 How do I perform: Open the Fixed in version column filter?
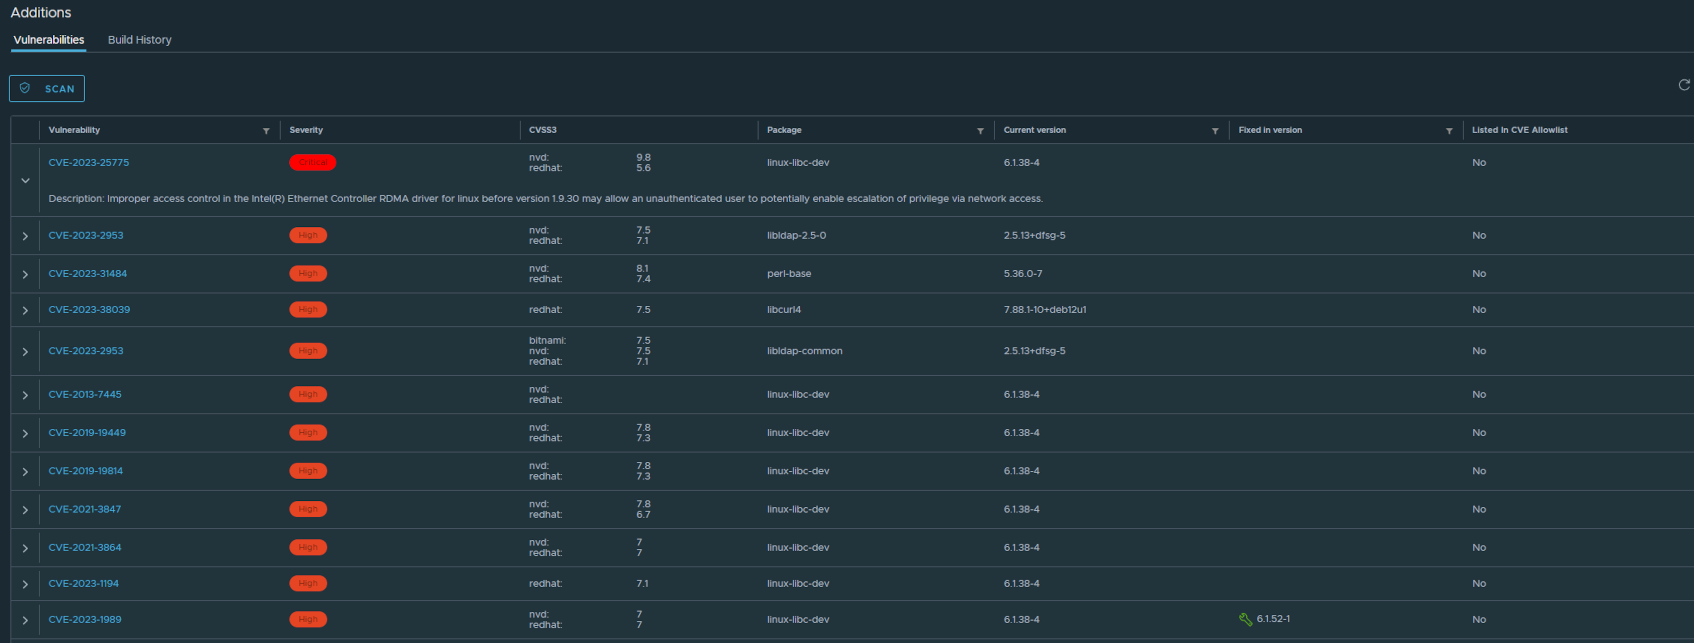pos(1449,131)
